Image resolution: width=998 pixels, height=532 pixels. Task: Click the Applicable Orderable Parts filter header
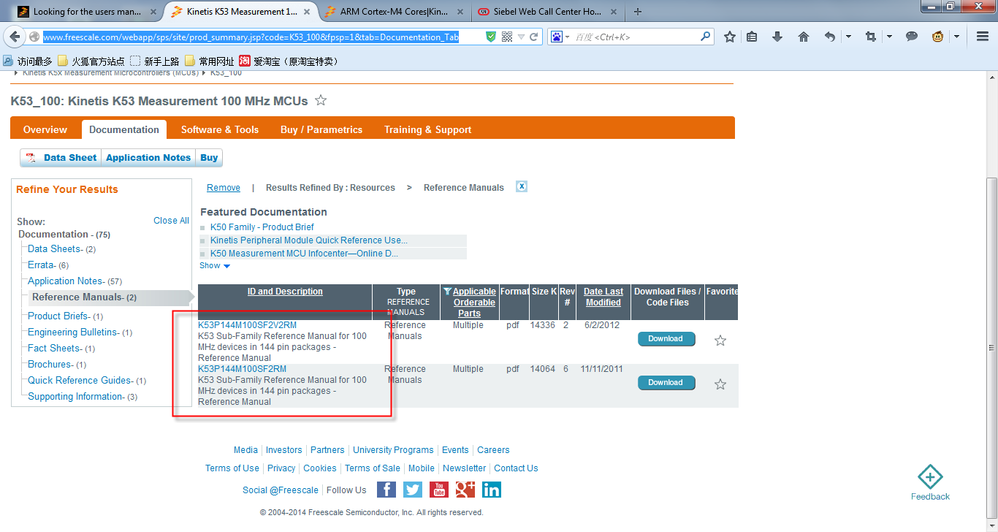pos(469,302)
